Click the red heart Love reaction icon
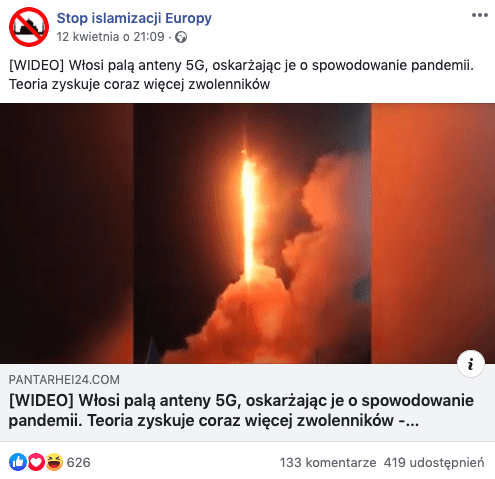Image resolution: width=495 pixels, height=479 pixels. pyautogui.click(x=36, y=462)
